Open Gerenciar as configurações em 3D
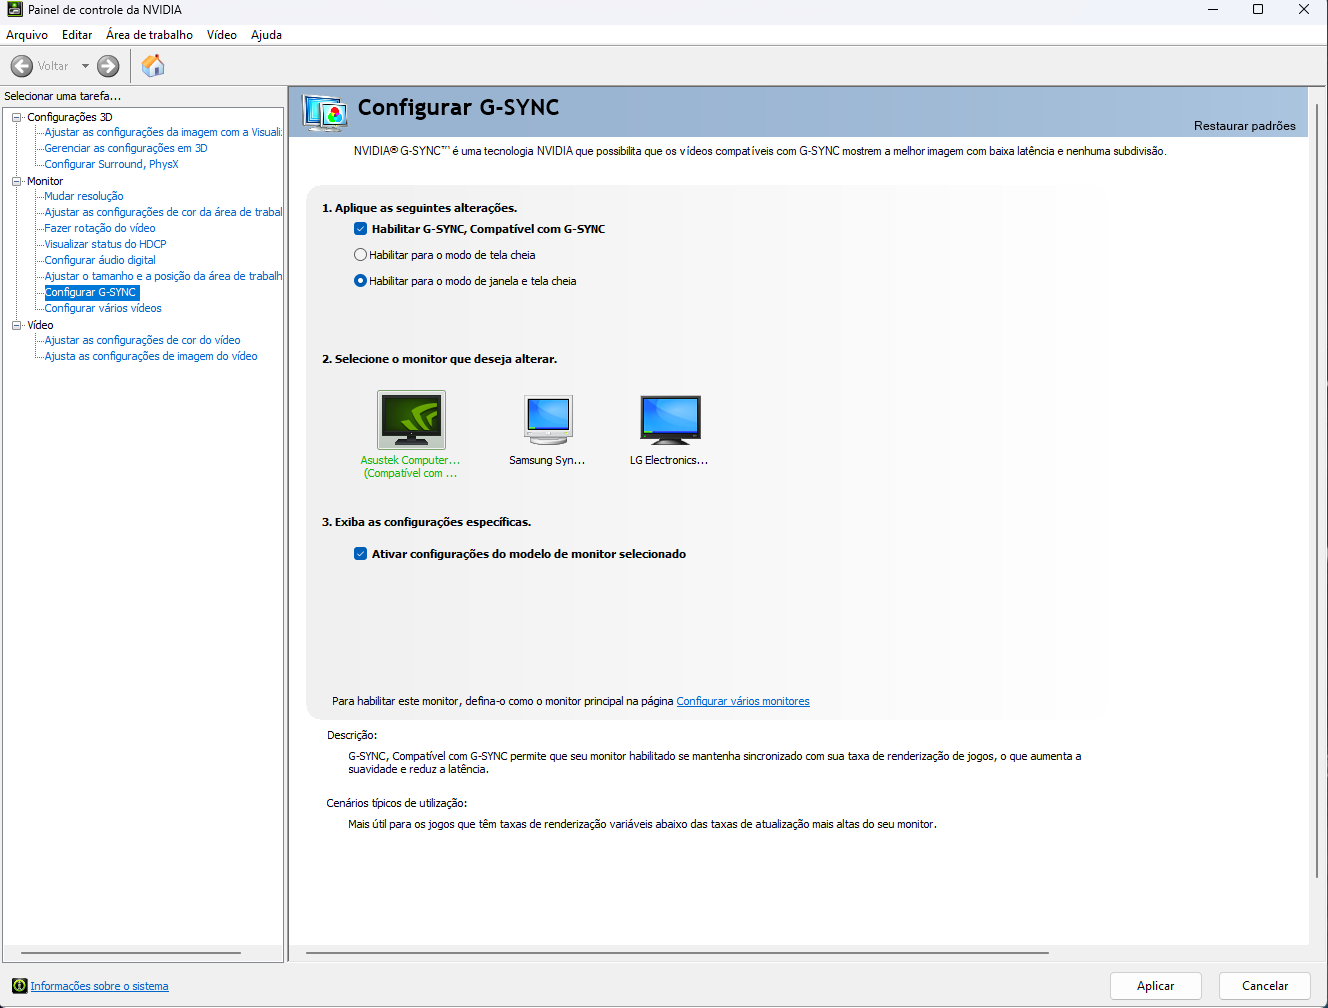The image size is (1328, 1008). pyautogui.click(x=126, y=148)
